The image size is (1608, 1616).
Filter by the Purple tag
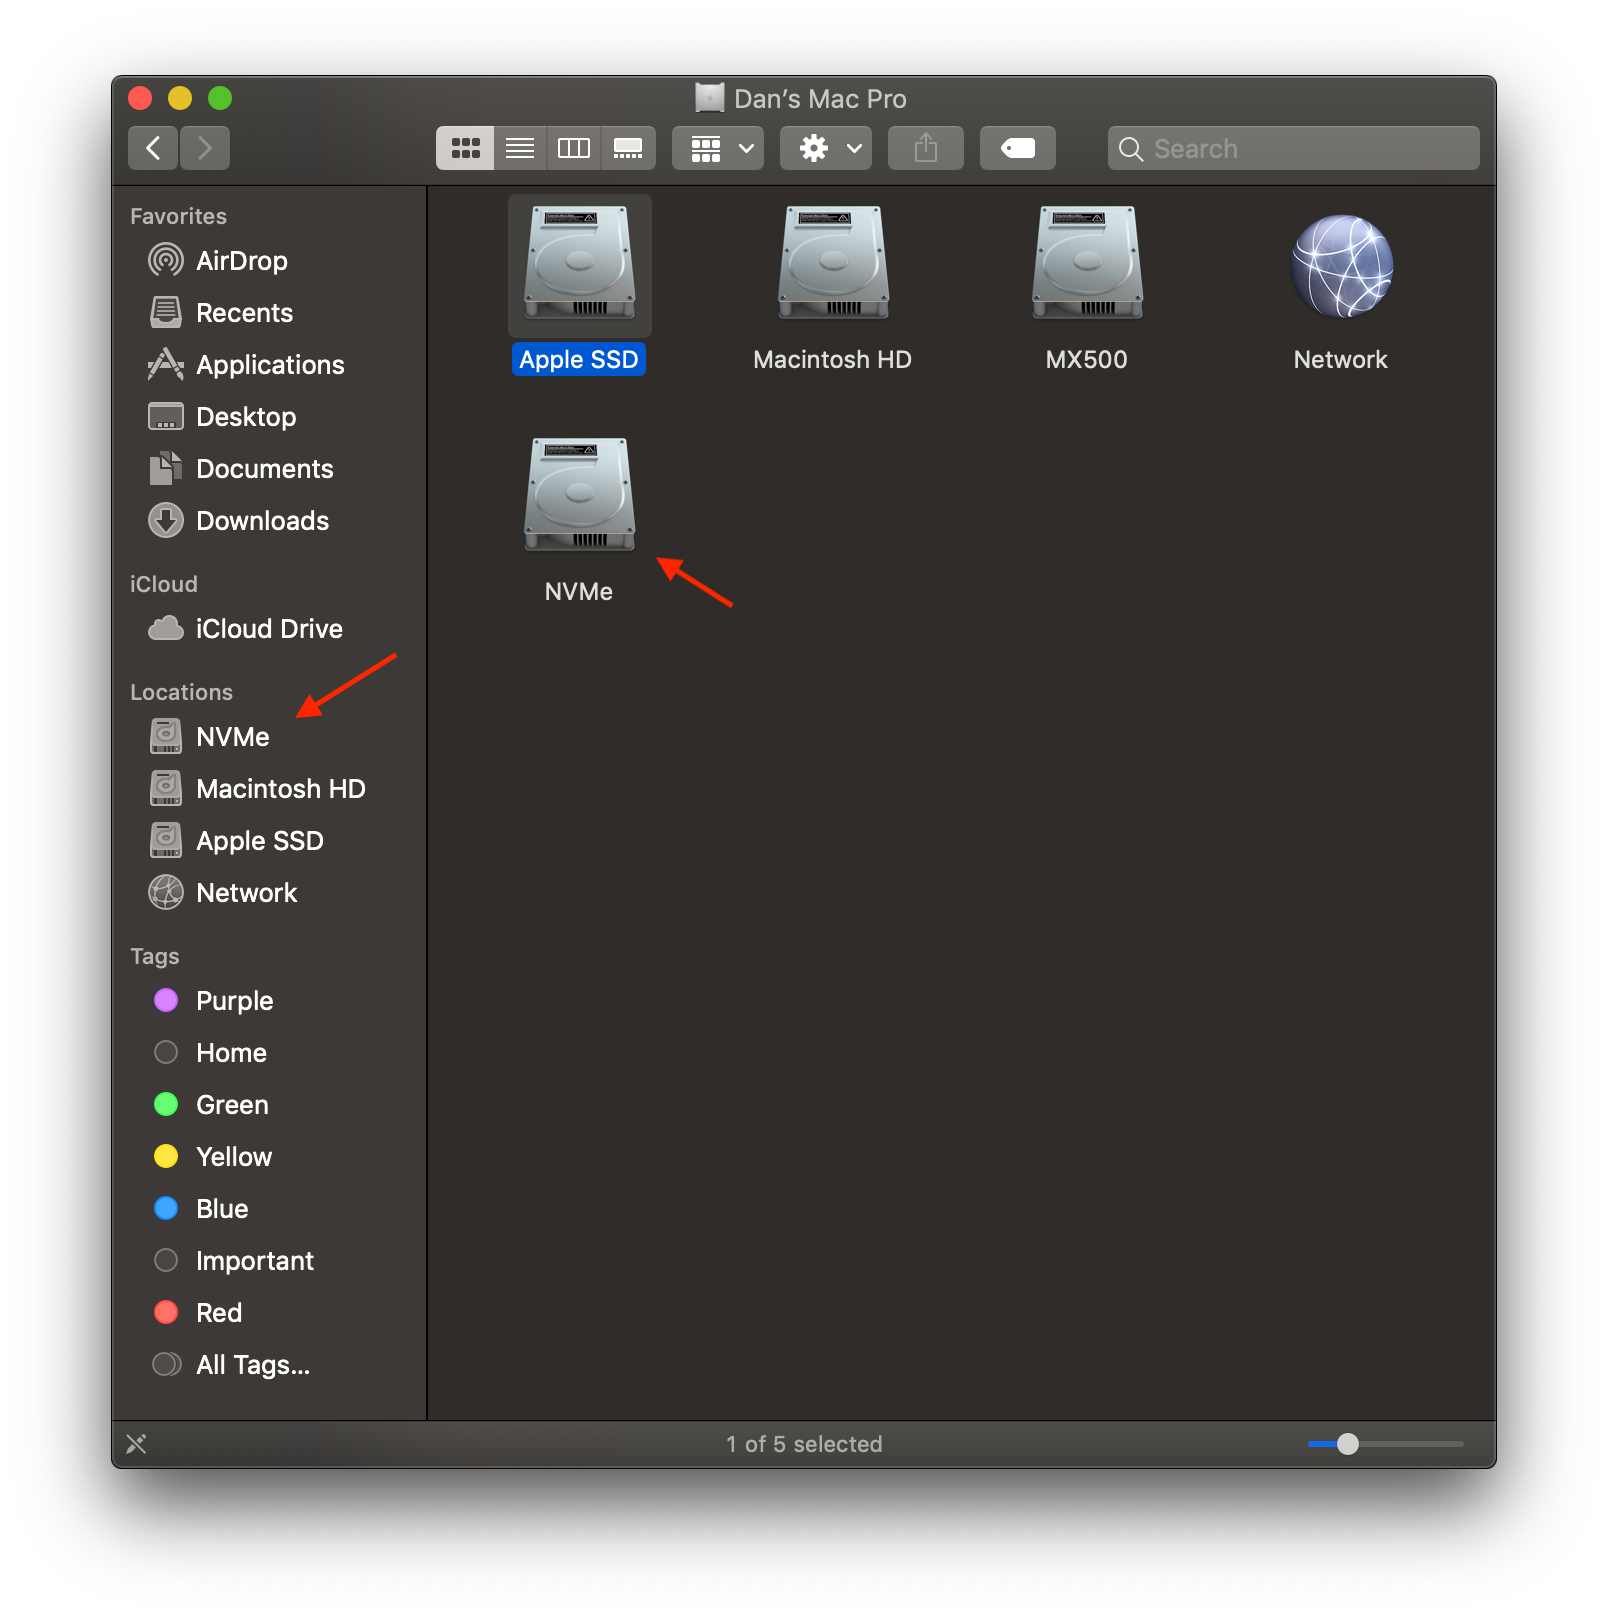coord(270,1001)
